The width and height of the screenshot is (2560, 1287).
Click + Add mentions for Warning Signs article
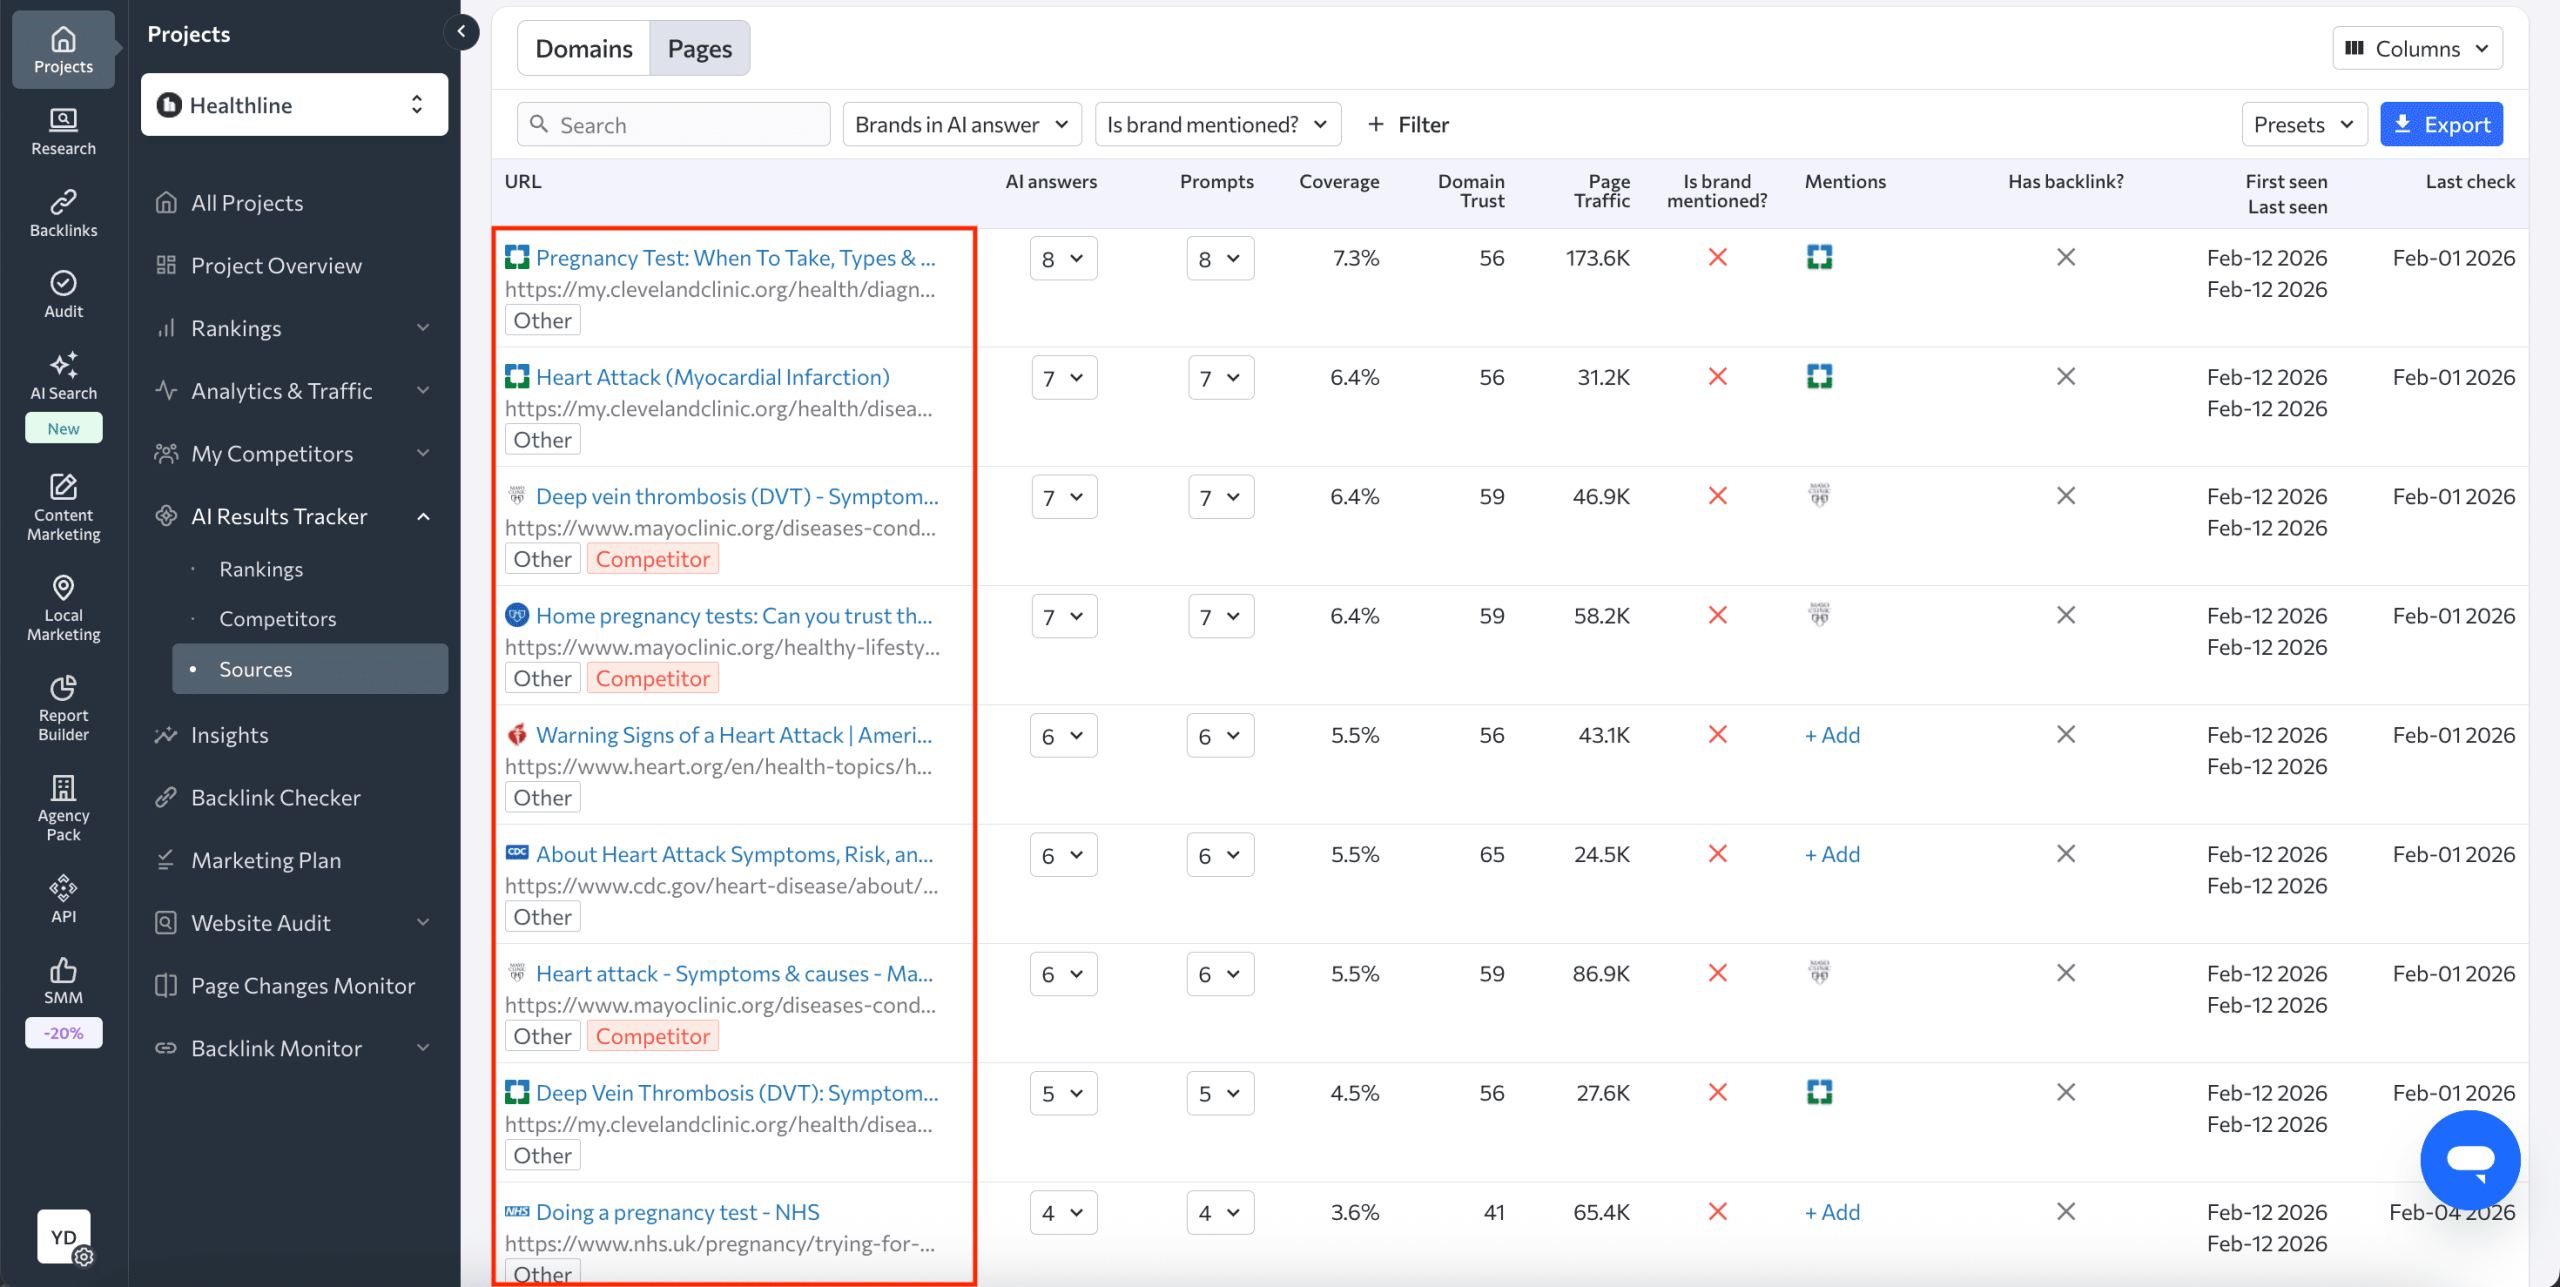point(1831,734)
